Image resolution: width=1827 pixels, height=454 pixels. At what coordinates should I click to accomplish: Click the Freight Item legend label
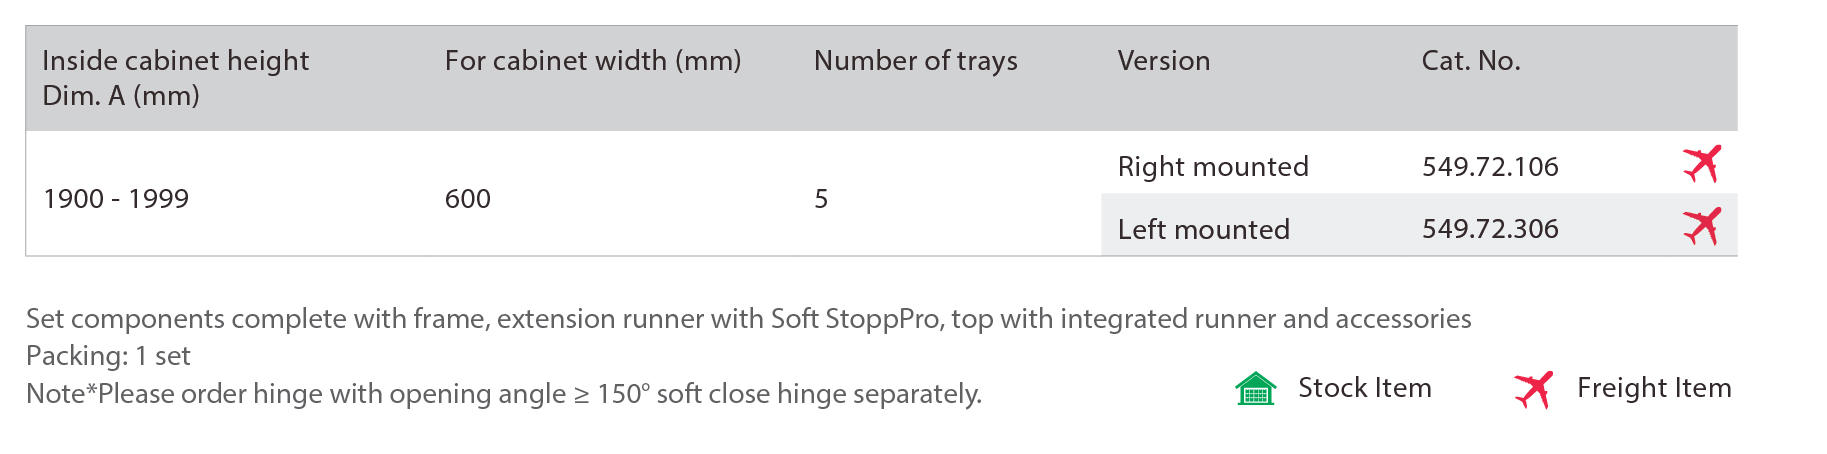pyautogui.click(x=1654, y=388)
